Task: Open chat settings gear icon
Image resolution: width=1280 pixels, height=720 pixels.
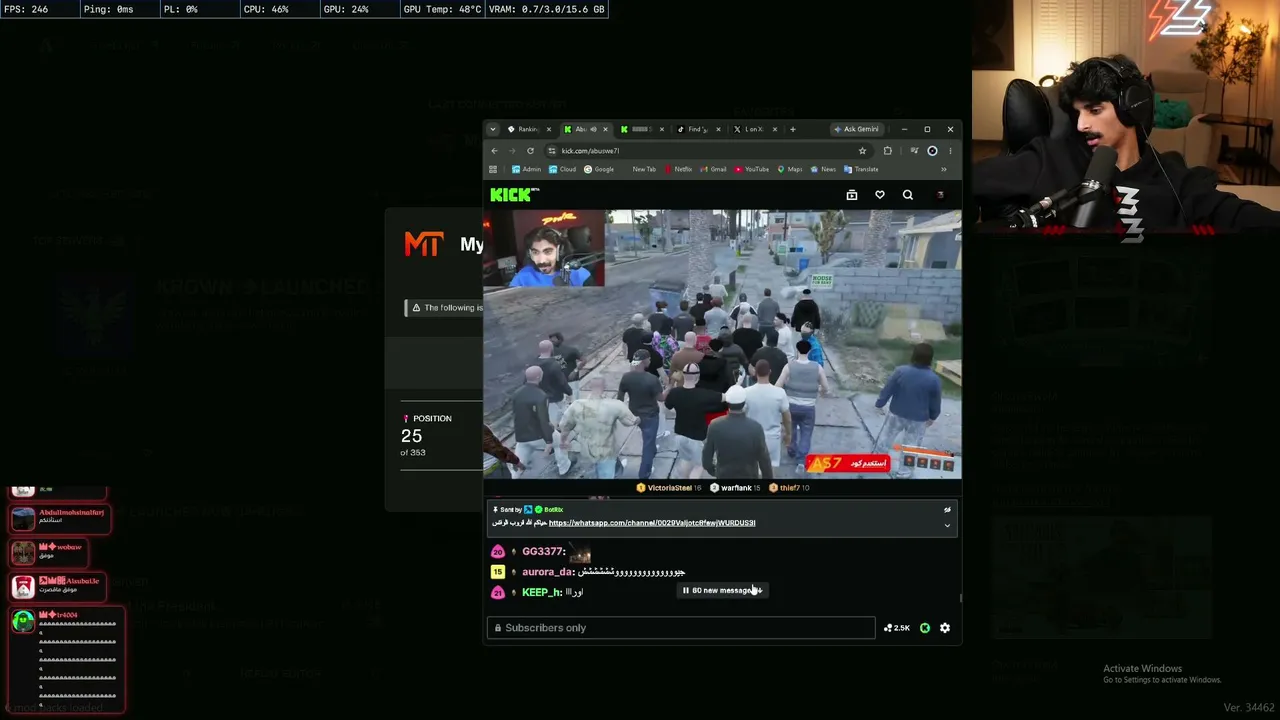Action: (x=945, y=628)
